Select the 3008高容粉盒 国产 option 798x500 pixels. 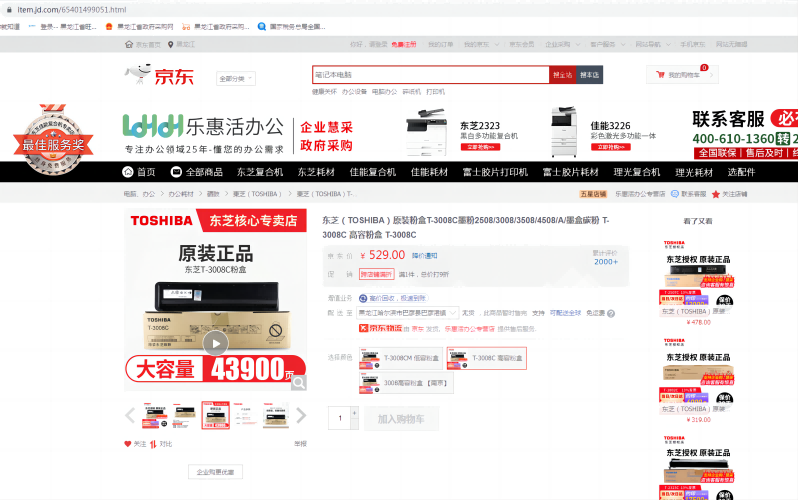tap(406, 383)
